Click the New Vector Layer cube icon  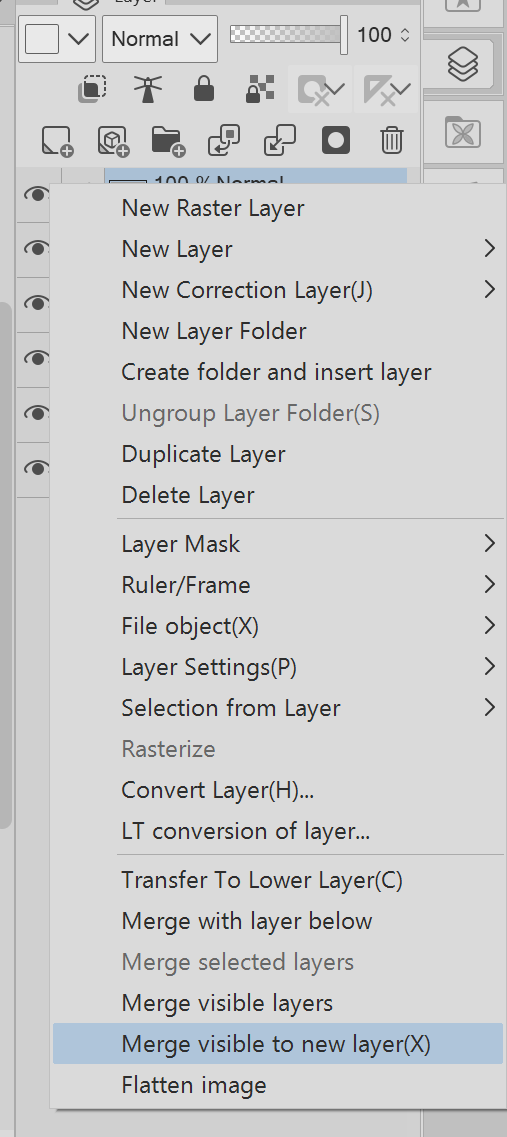pos(112,140)
